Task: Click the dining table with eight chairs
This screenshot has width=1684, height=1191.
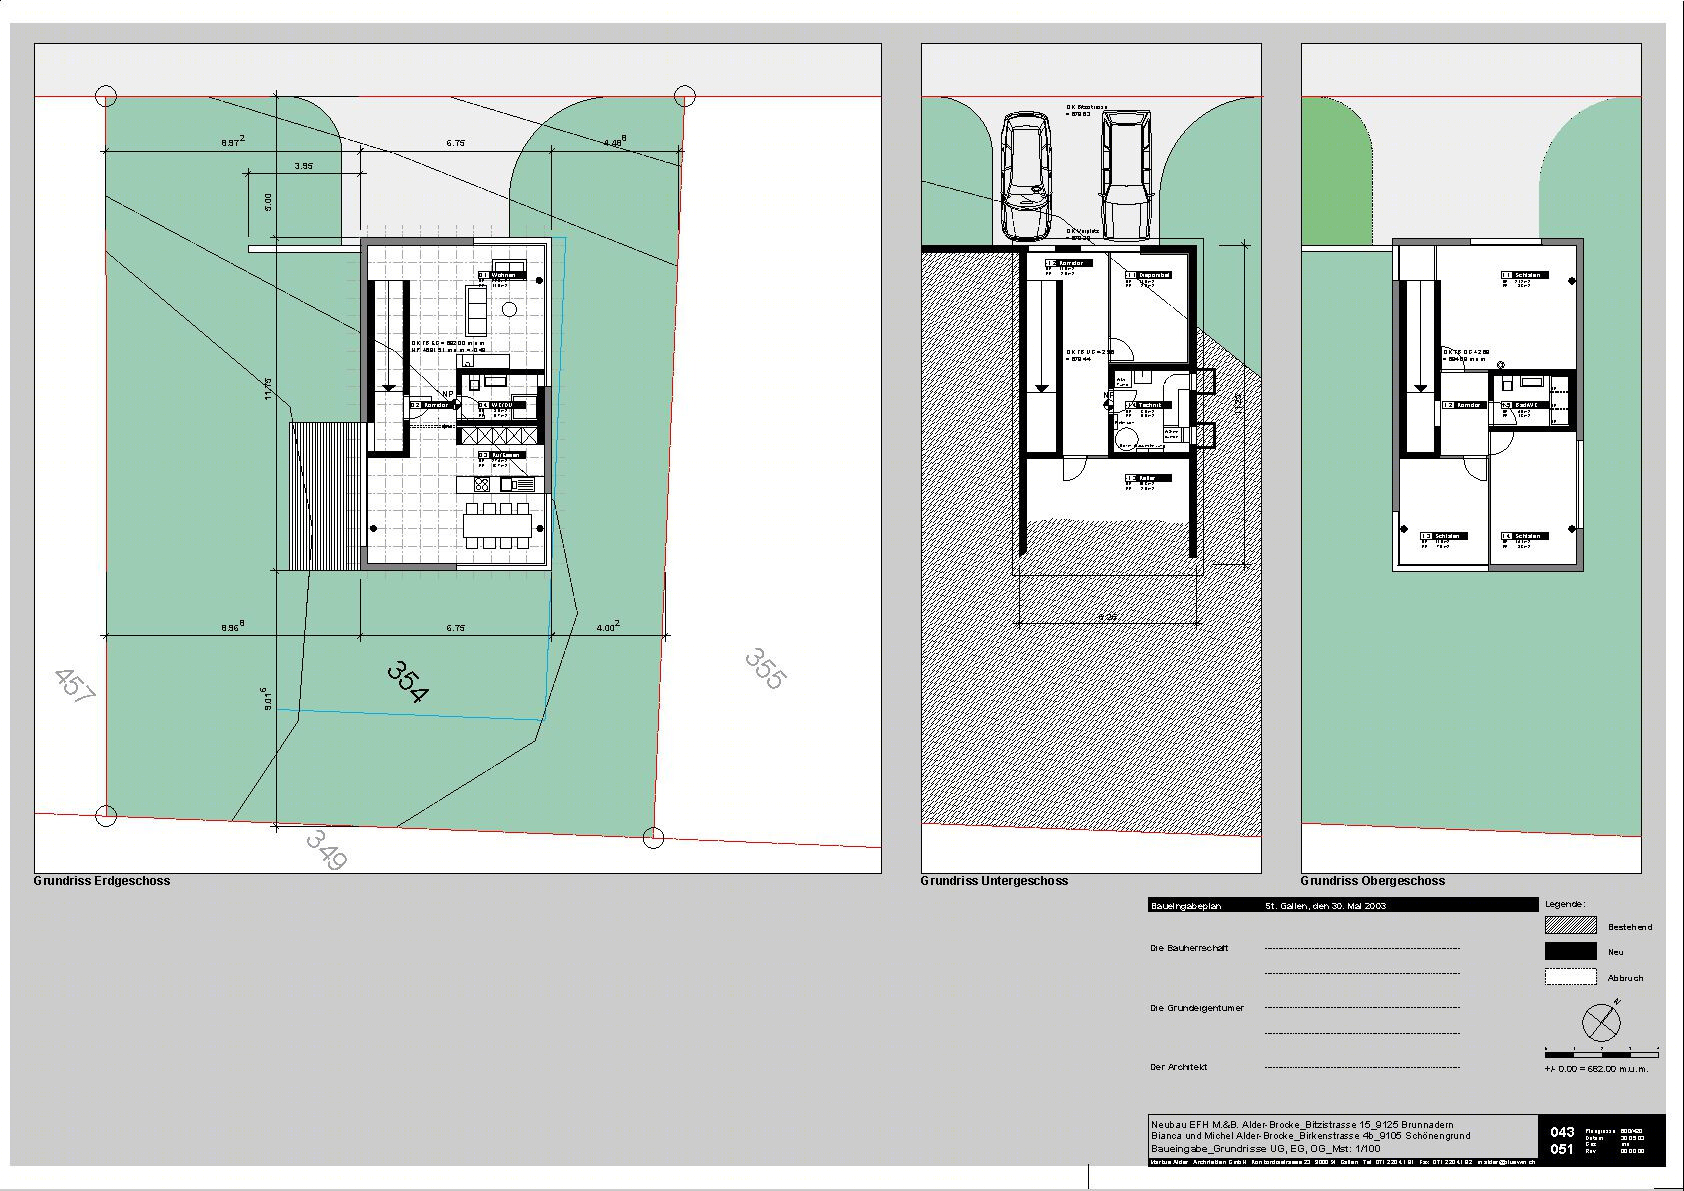Action: pyautogui.click(x=497, y=526)
